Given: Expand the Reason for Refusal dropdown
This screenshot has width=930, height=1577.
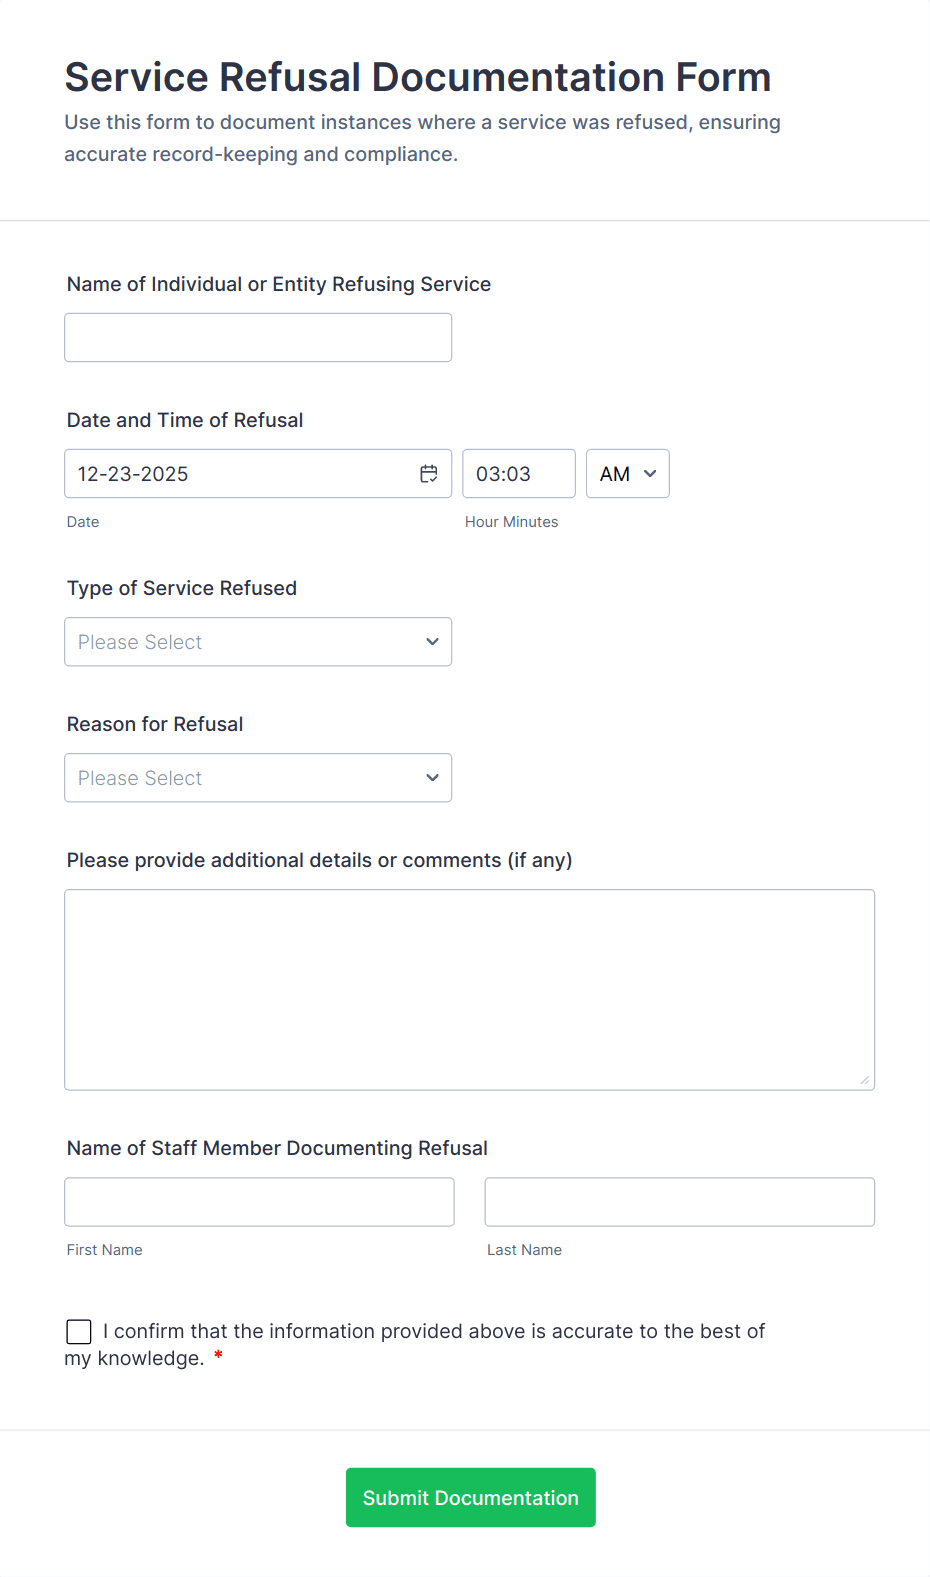Looking at the screenshot, I should pos(258,778).
